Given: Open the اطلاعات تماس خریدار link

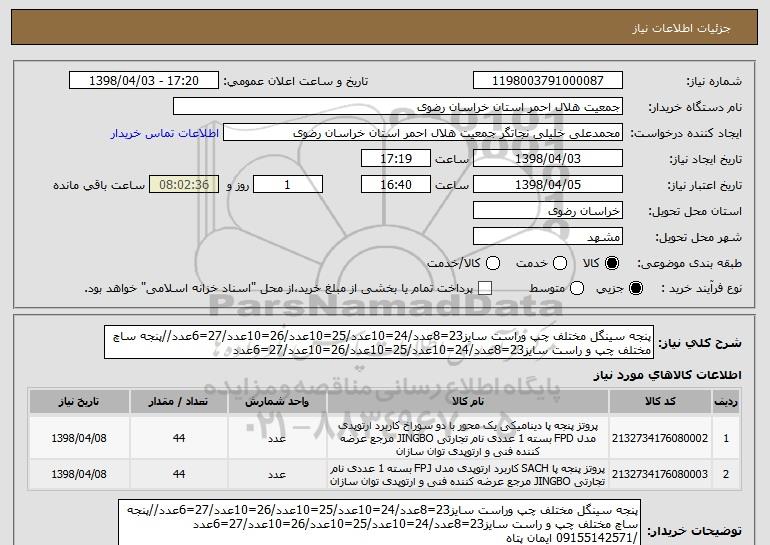Looking at the screenshot, I should click(165, 133).
